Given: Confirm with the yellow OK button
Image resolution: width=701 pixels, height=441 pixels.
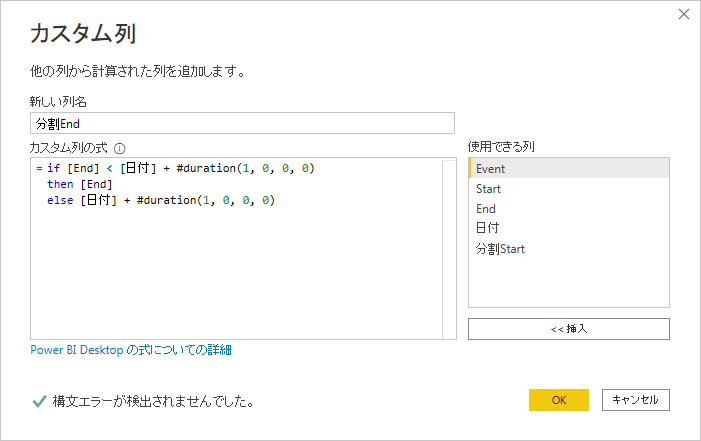Looking at the screenshot, I should click(559, 400).
